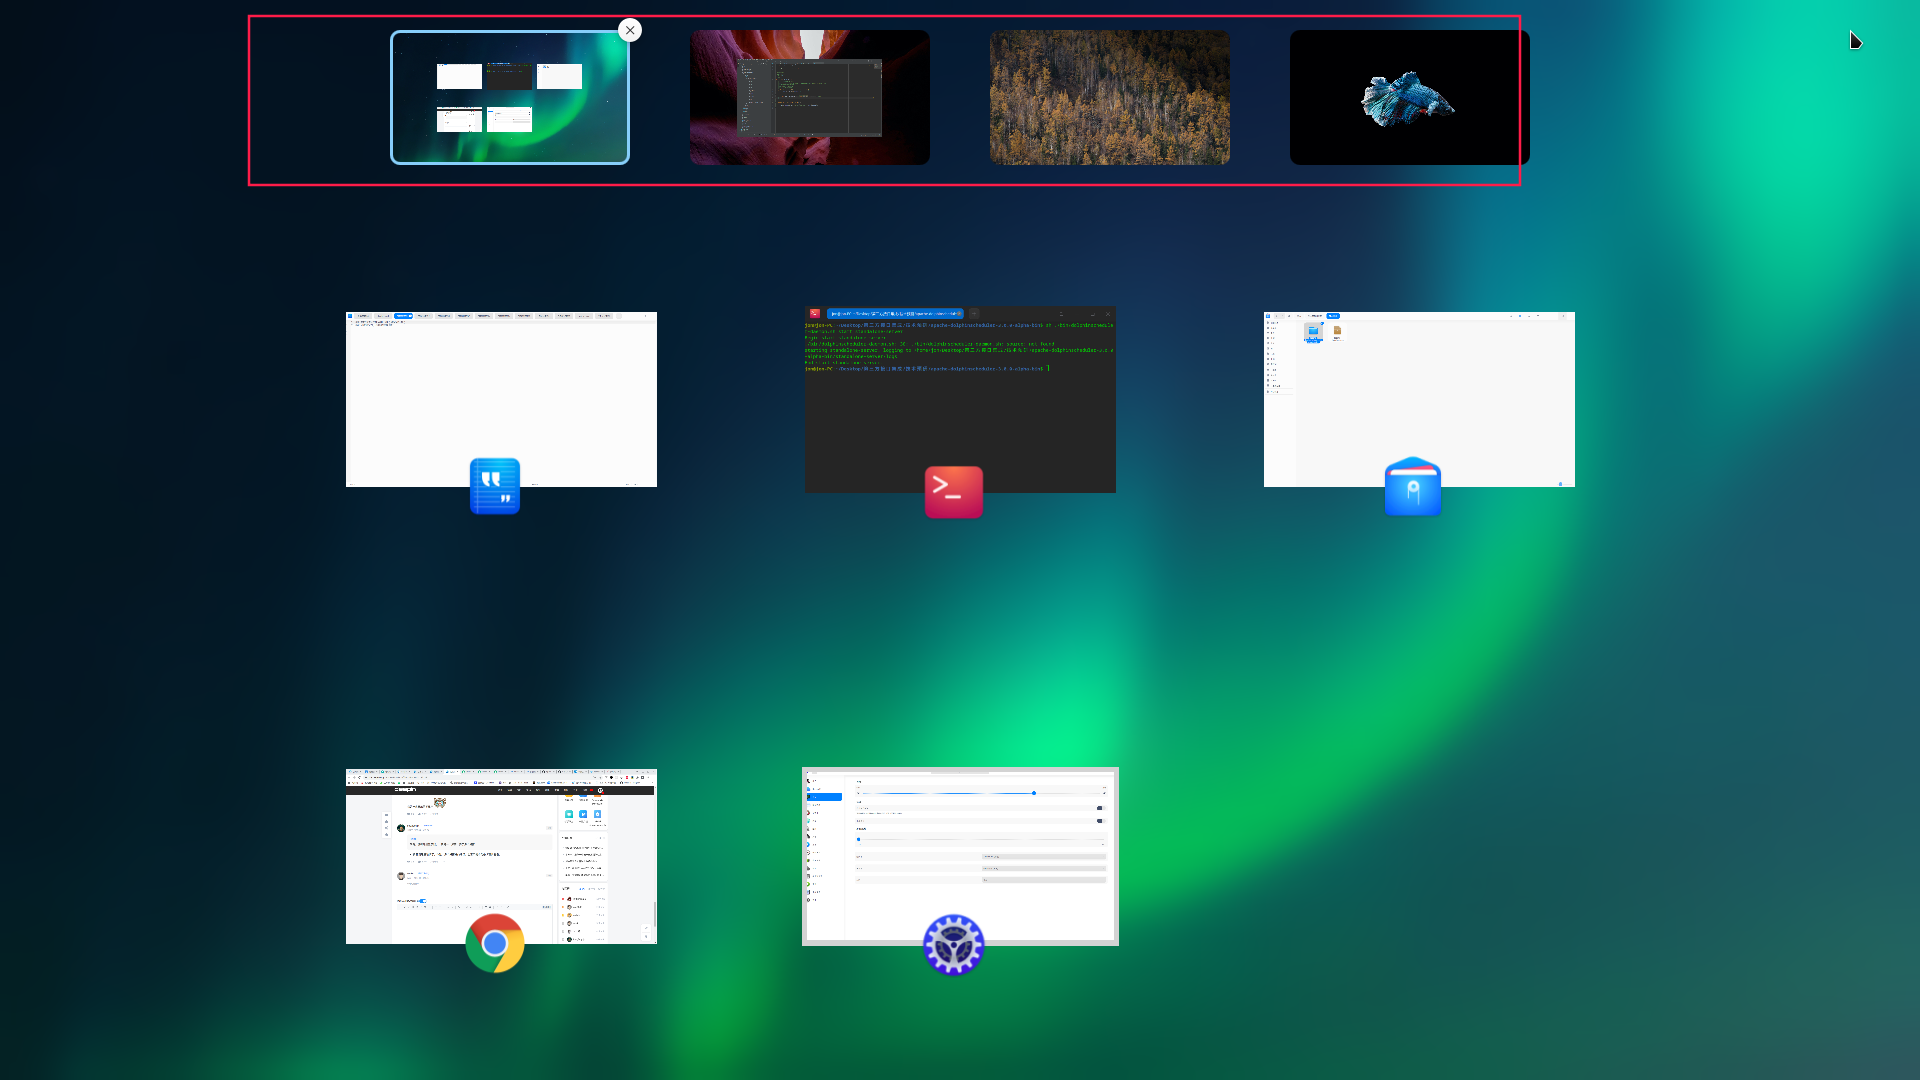Click the blue text editor app icon

(x=495, y=486)
